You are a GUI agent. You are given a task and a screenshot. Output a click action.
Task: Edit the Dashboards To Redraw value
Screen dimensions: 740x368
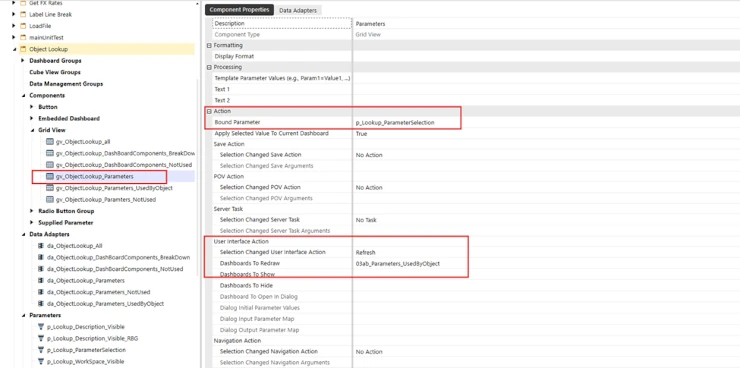(546, 264)
